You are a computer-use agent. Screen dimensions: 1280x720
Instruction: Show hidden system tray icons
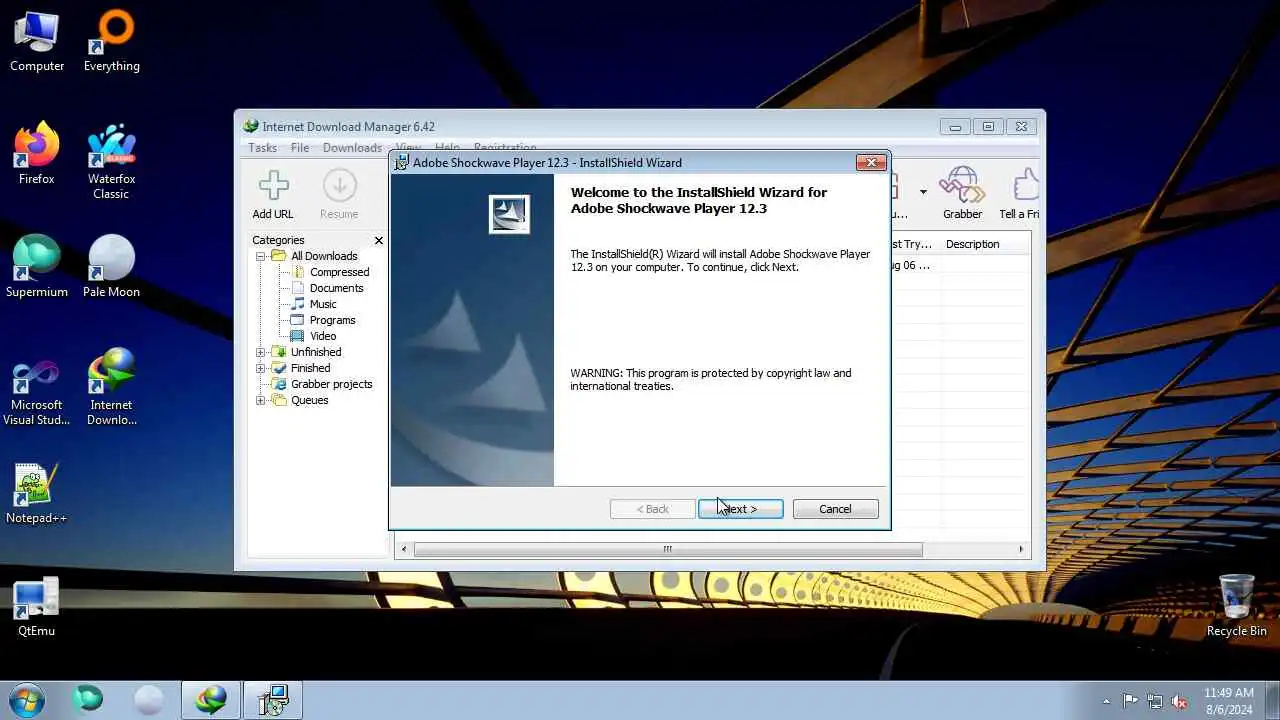pos(1106,701)
